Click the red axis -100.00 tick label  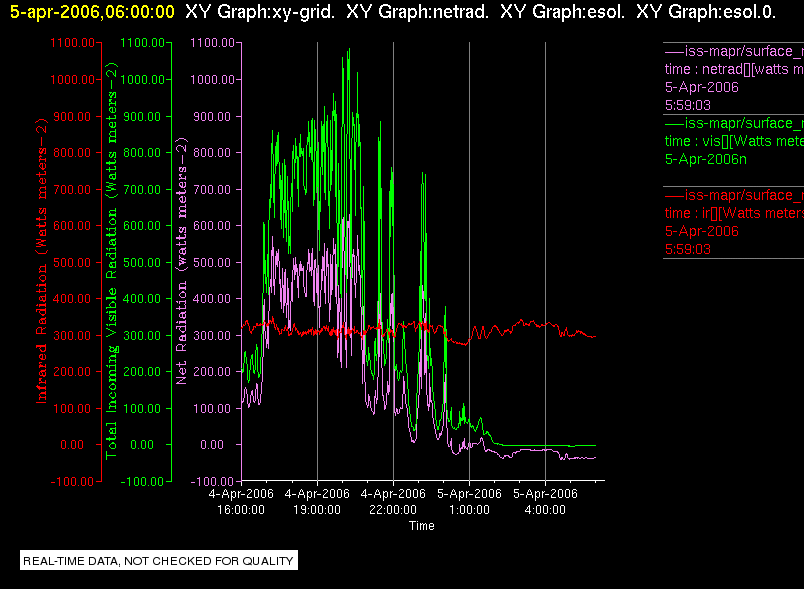[x=72, y=481]
